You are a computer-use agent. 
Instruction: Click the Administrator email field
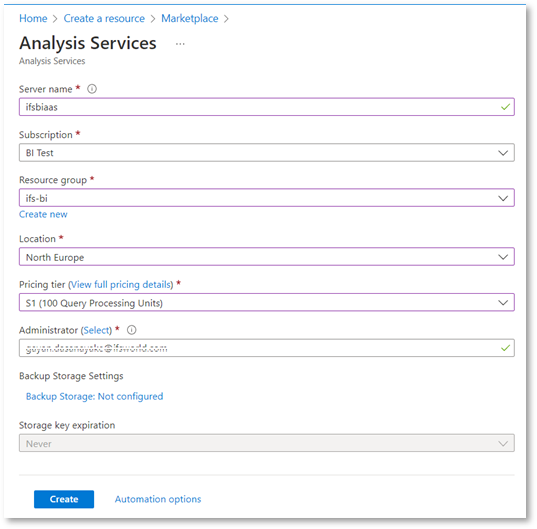[x=266, y=348]
